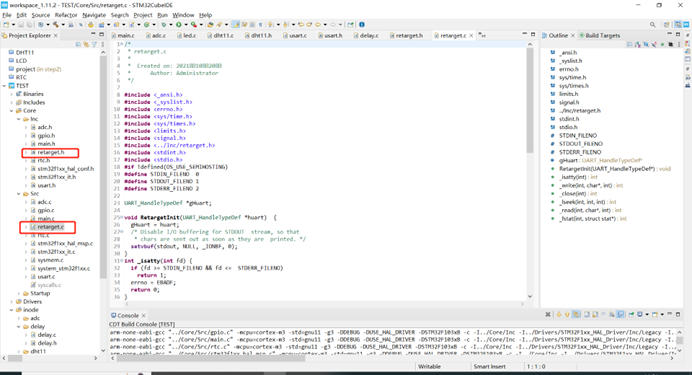This screenshot has width=692, height=375.
Task: Click the Debug bug icon in toolbar
Action: [x=163, y=24]
